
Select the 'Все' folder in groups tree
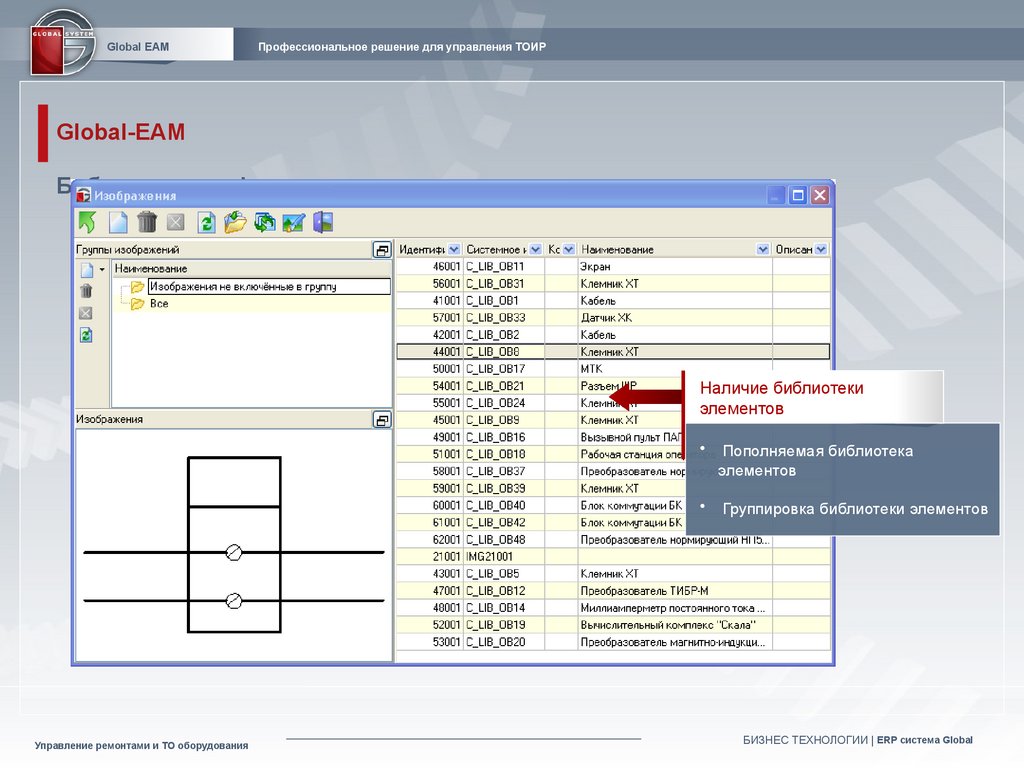(158, 304)
